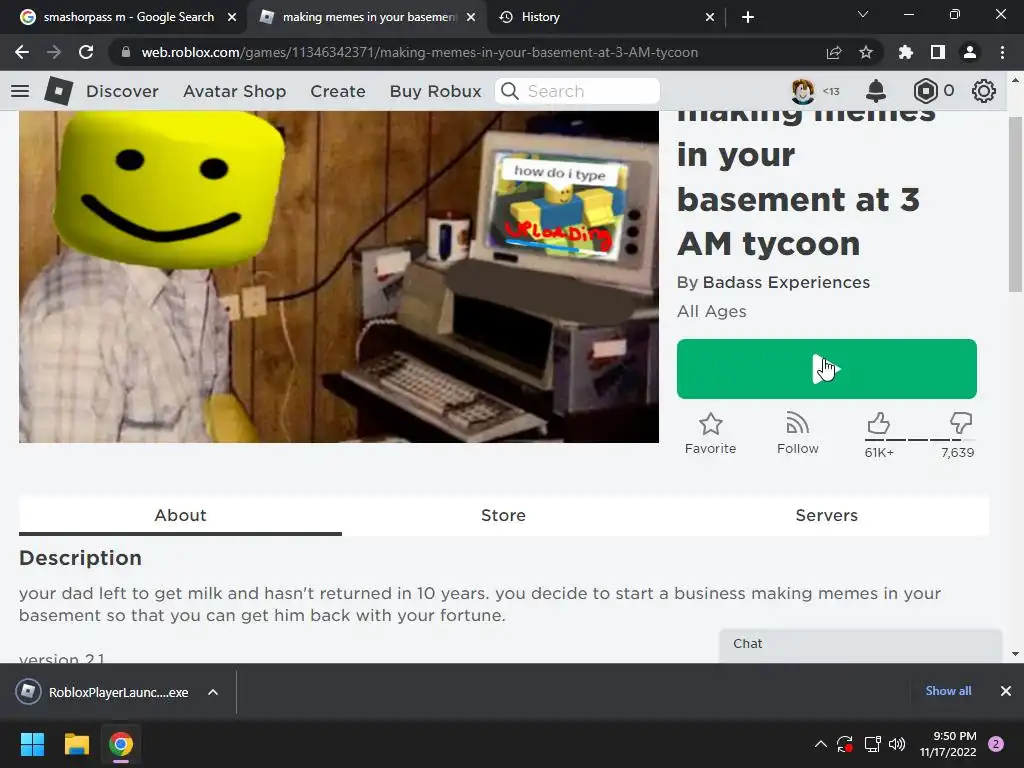
Task: Click the browser forward arrow
Action: coord(54,52)
